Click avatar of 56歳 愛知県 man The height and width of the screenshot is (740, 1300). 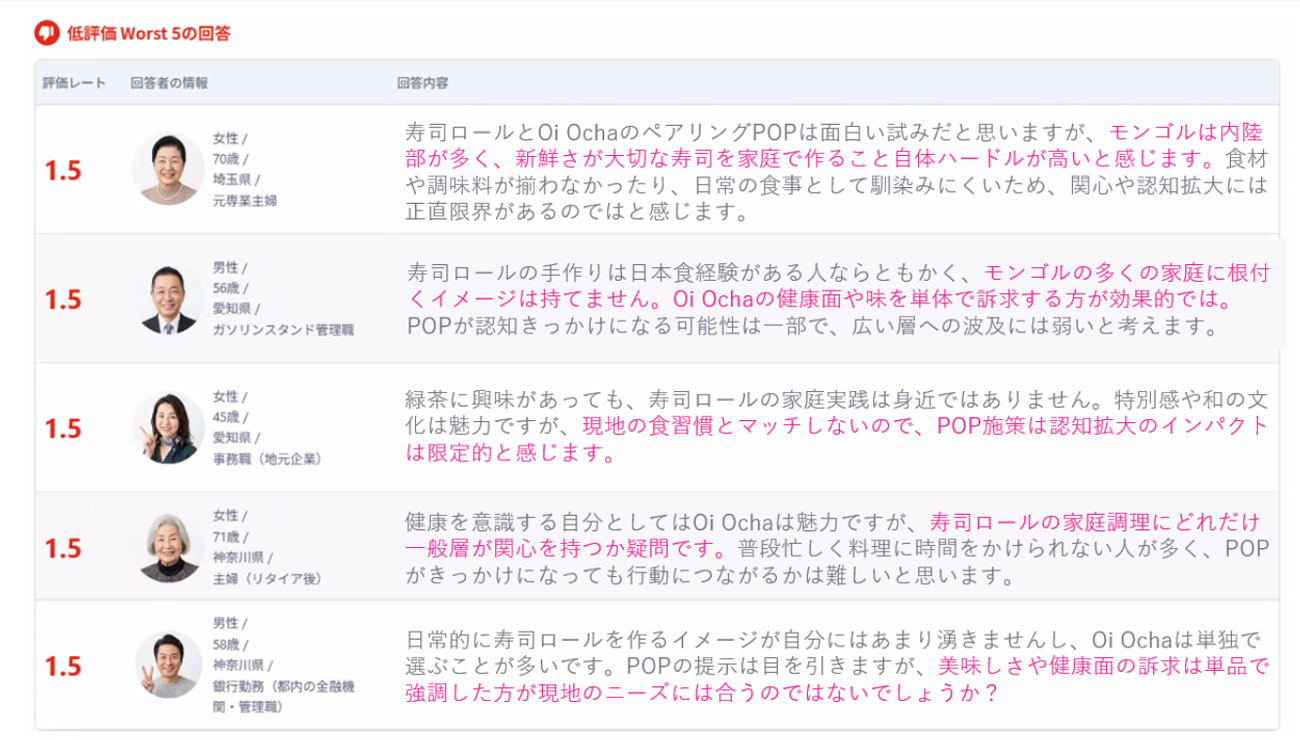(x=168, y=298)
